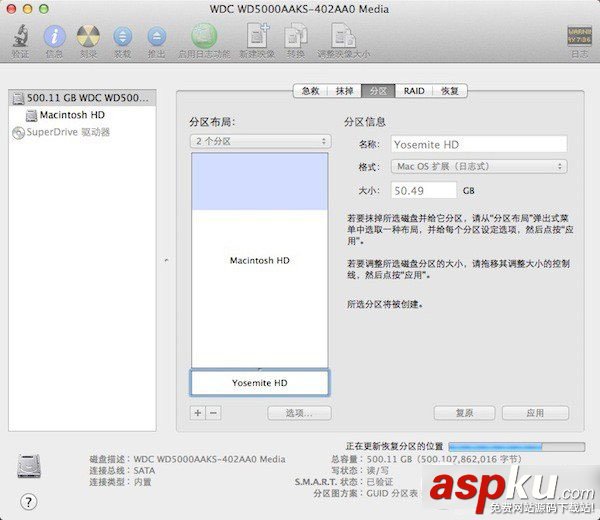Click the 复原 Revert button
Screen dimensions: 600x520
[x=464, y=413]
